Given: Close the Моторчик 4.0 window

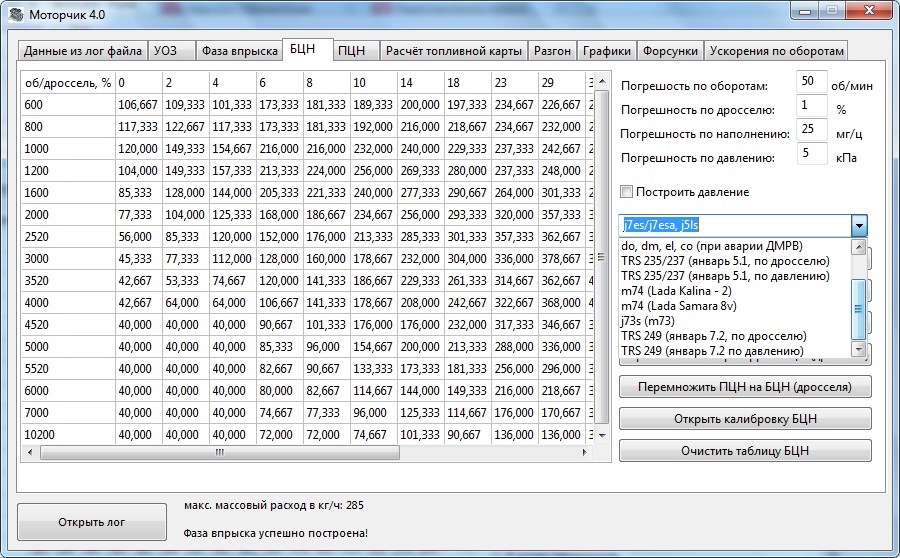Looking at the screenshot, I should point(869,10).
